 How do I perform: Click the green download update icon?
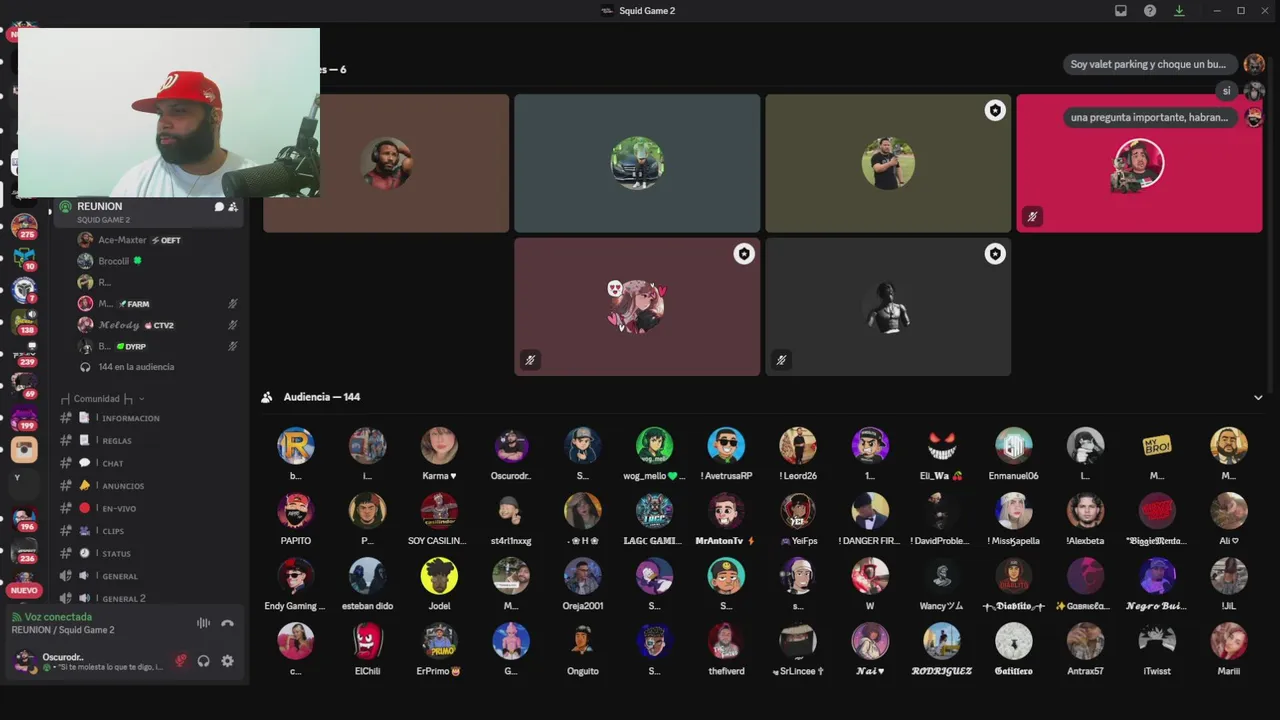[1179, 11]
